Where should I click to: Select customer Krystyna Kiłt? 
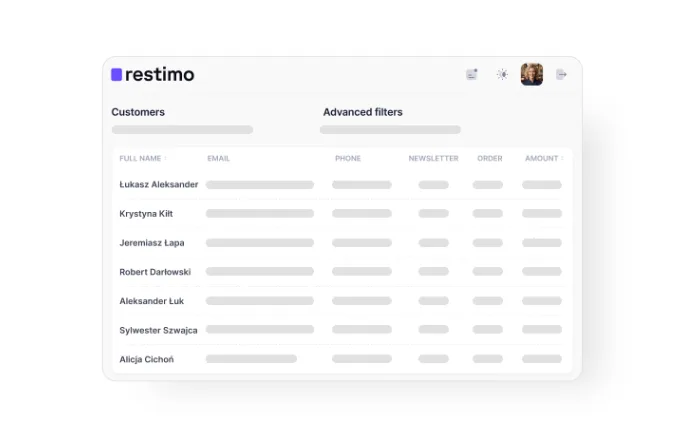[146, 214]
